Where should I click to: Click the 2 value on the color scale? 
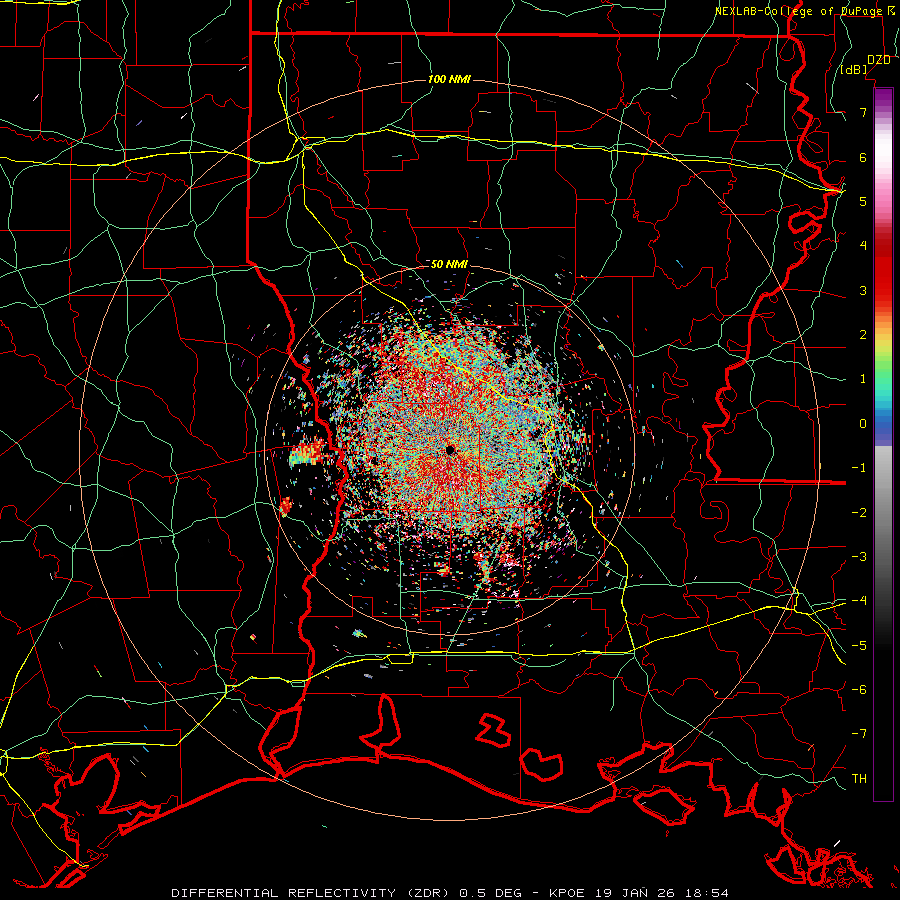click(863, 335)
